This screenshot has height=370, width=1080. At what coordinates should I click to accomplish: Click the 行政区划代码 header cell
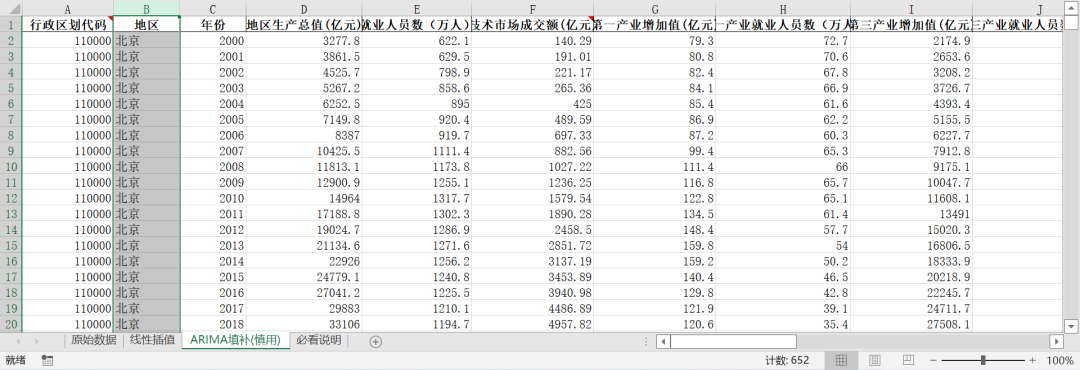[x=68, y=24]
